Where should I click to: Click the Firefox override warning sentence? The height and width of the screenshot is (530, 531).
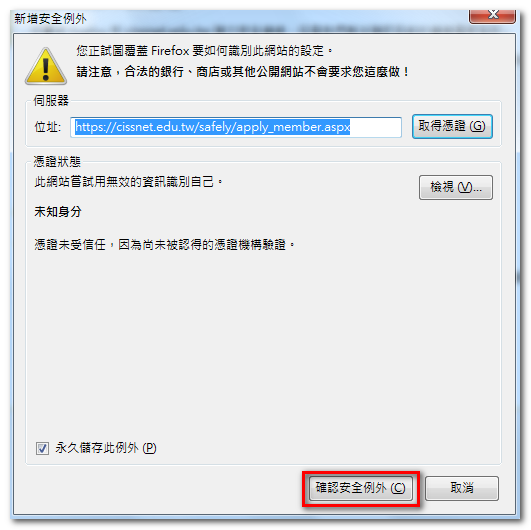click(205, 51)
